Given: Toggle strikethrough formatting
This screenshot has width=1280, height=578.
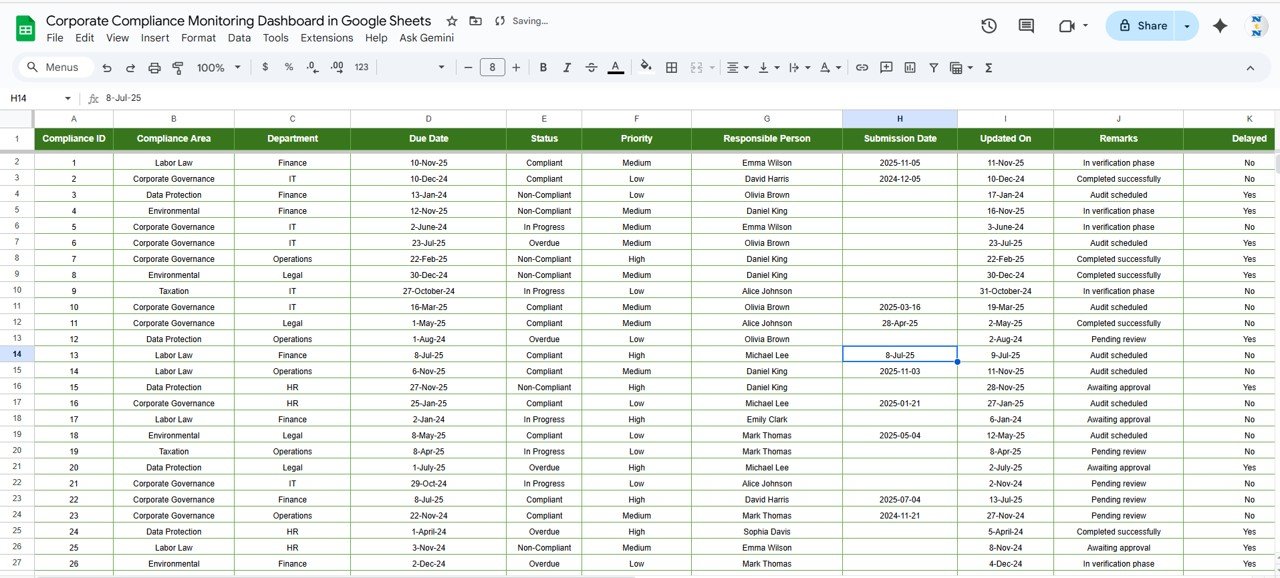Looking at the screenshot, I should click(591, 68).
